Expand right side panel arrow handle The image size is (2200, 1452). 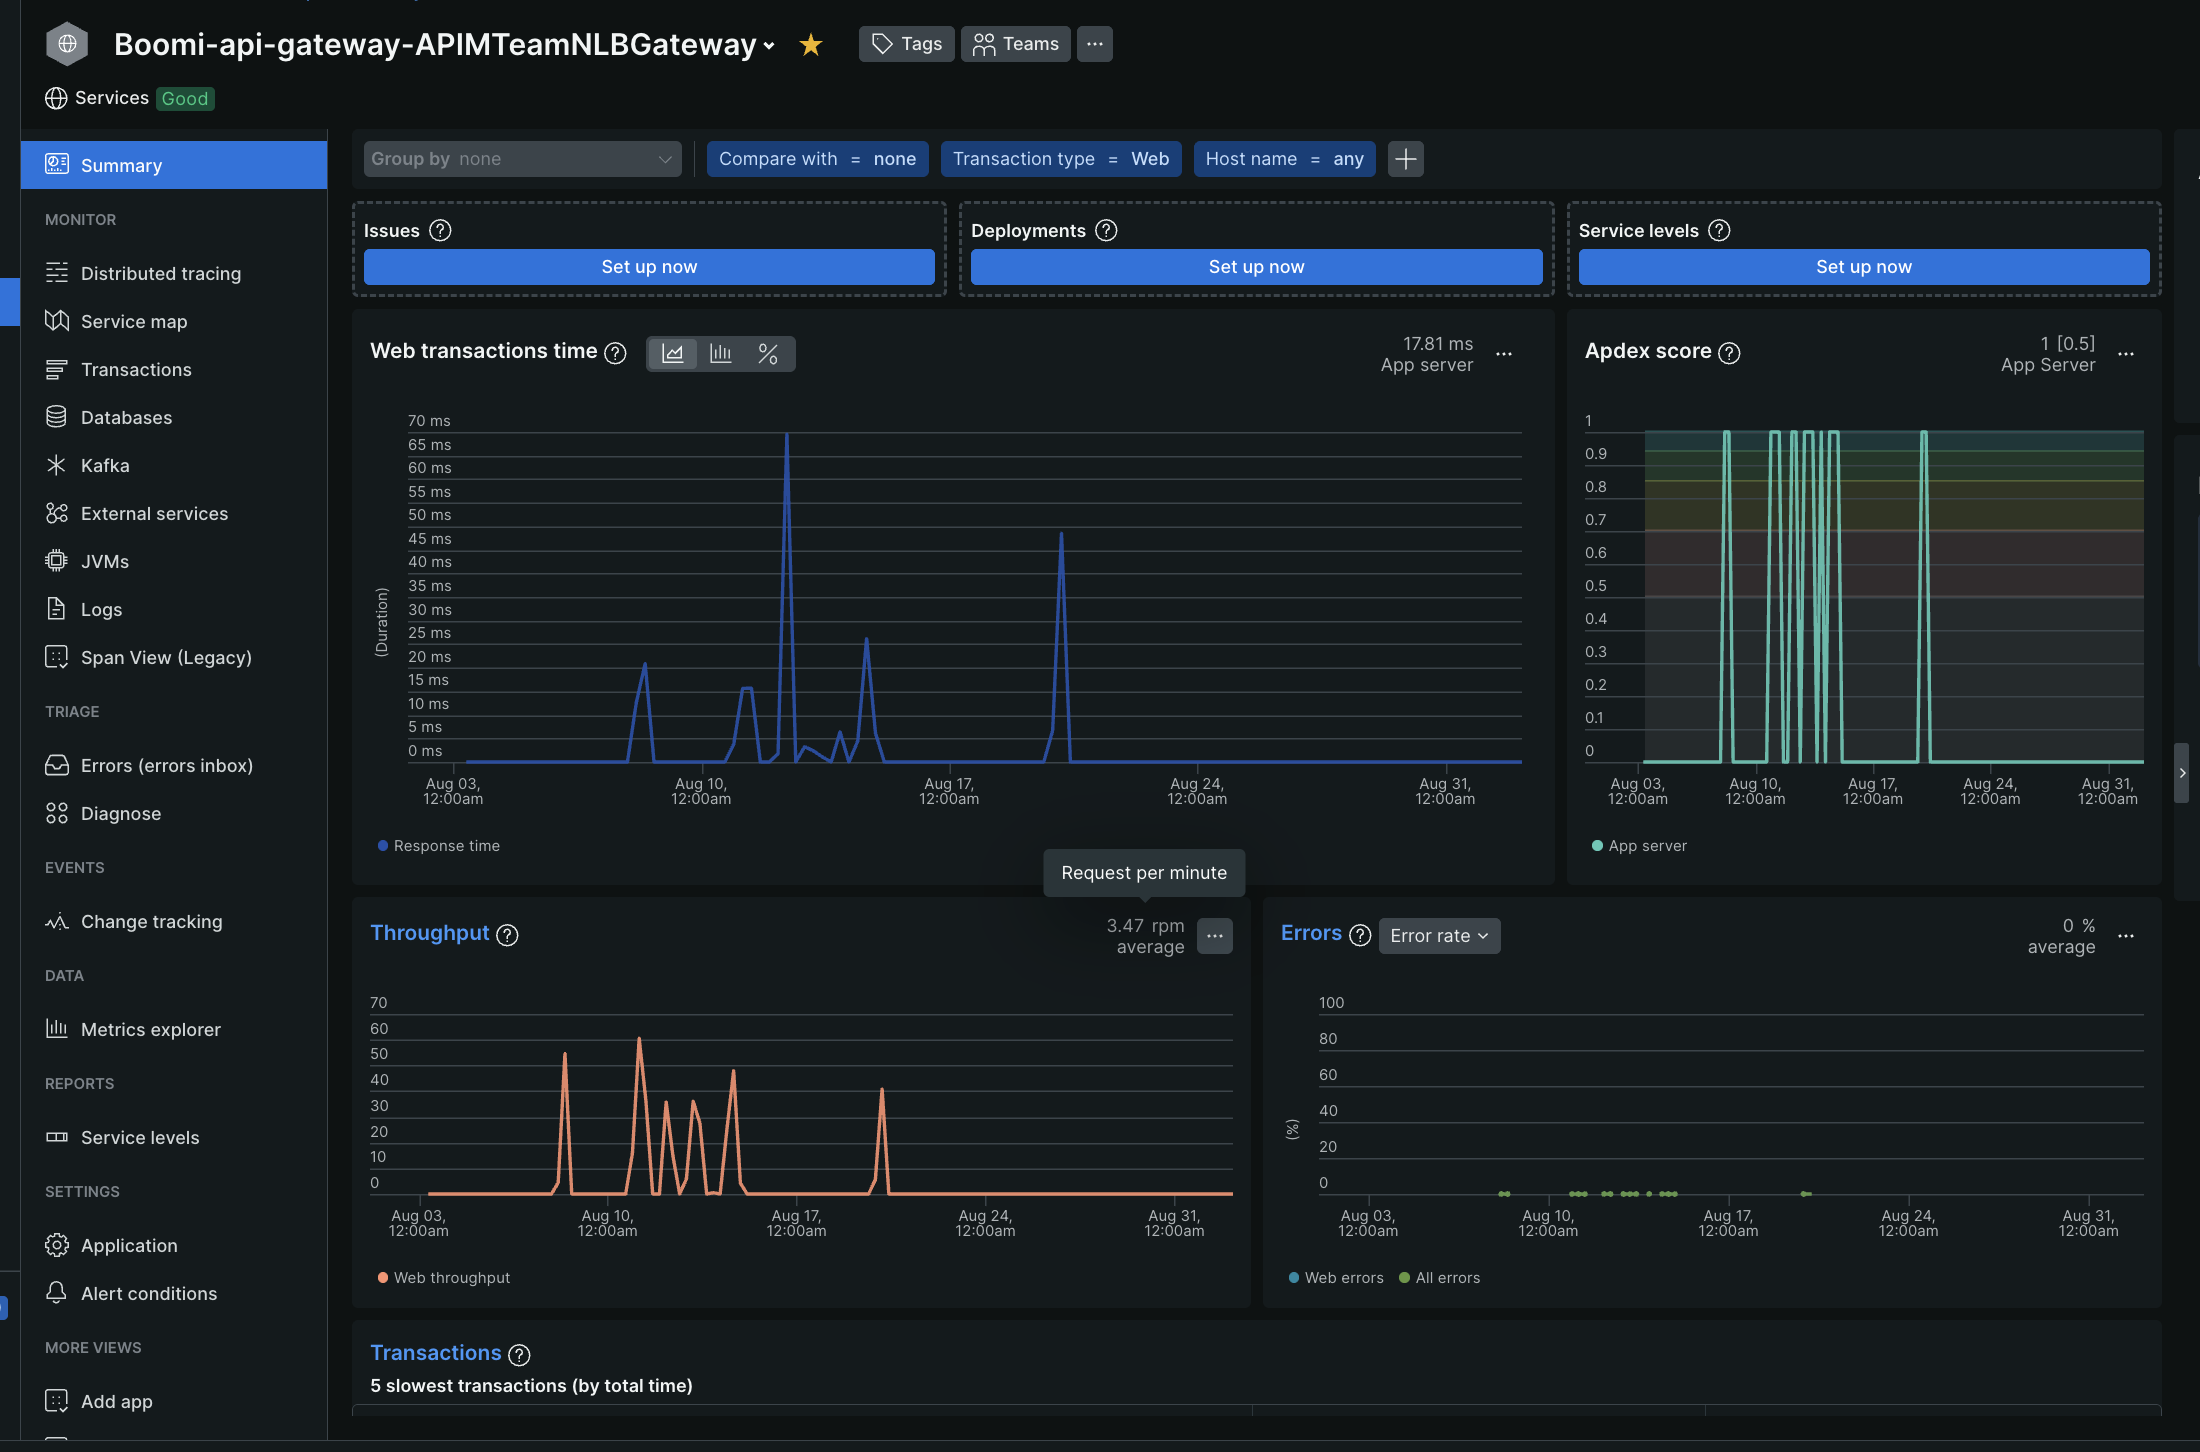[x=2182, y=773]
